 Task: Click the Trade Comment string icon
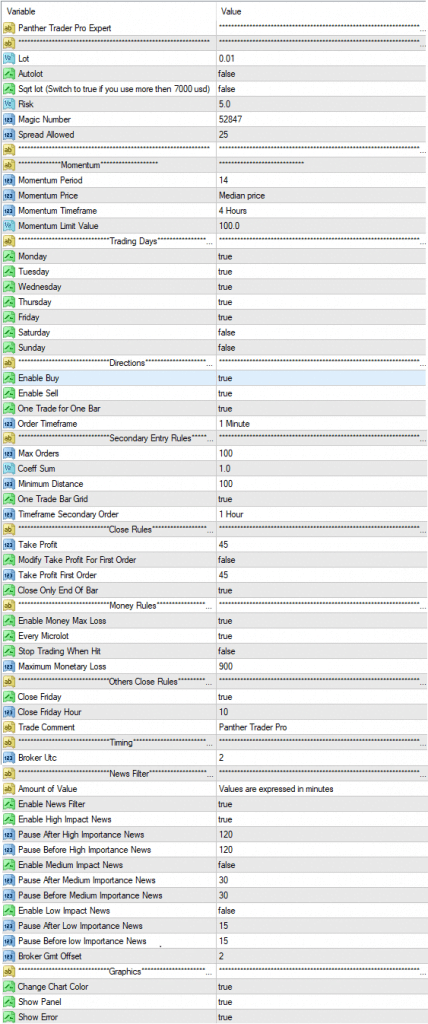point(8,728)
